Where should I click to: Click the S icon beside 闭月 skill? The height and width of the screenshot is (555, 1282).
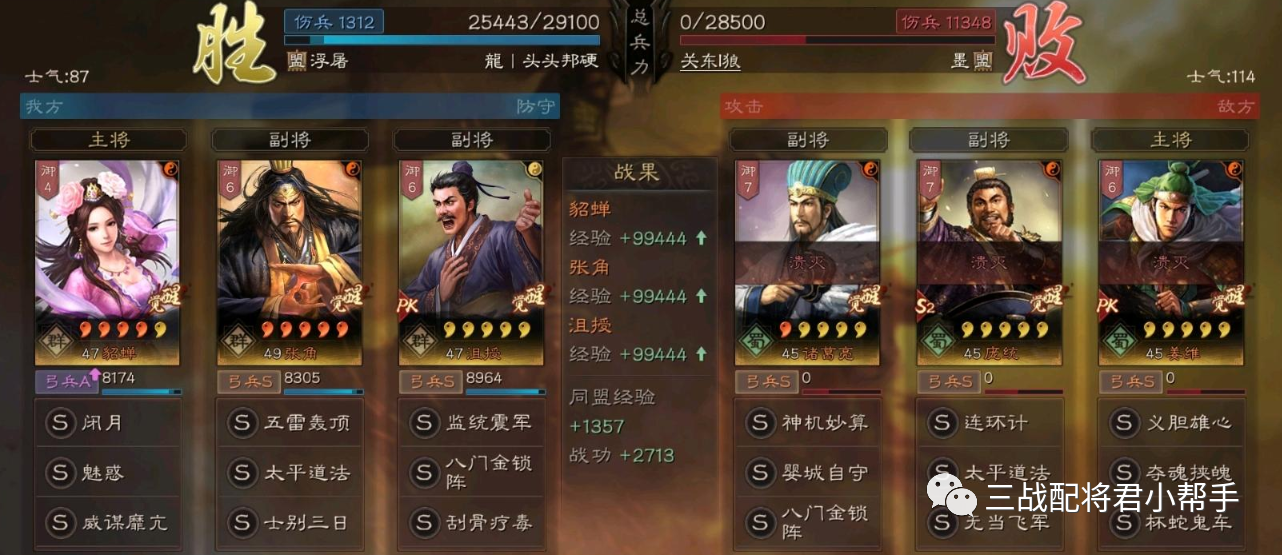[59, 423]
